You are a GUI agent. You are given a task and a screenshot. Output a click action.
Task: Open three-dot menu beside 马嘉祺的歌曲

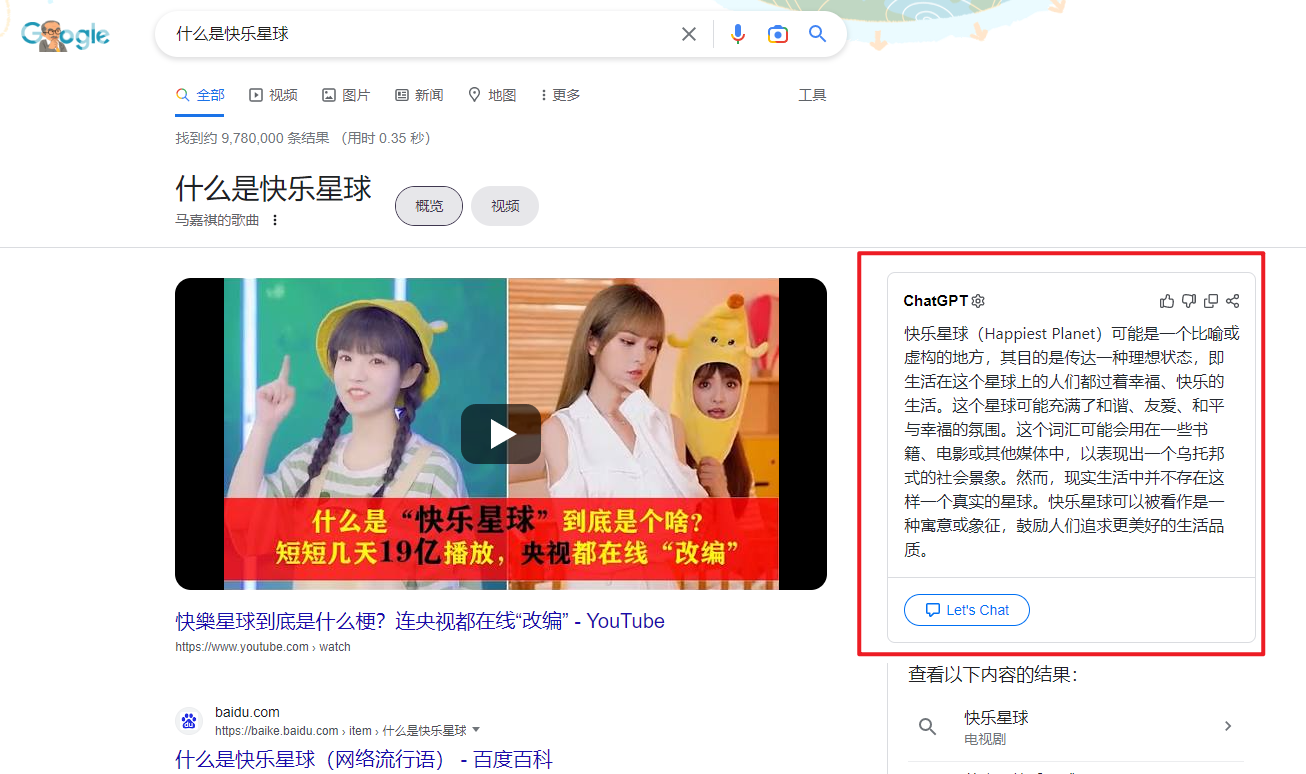click(x=275, y=220)
